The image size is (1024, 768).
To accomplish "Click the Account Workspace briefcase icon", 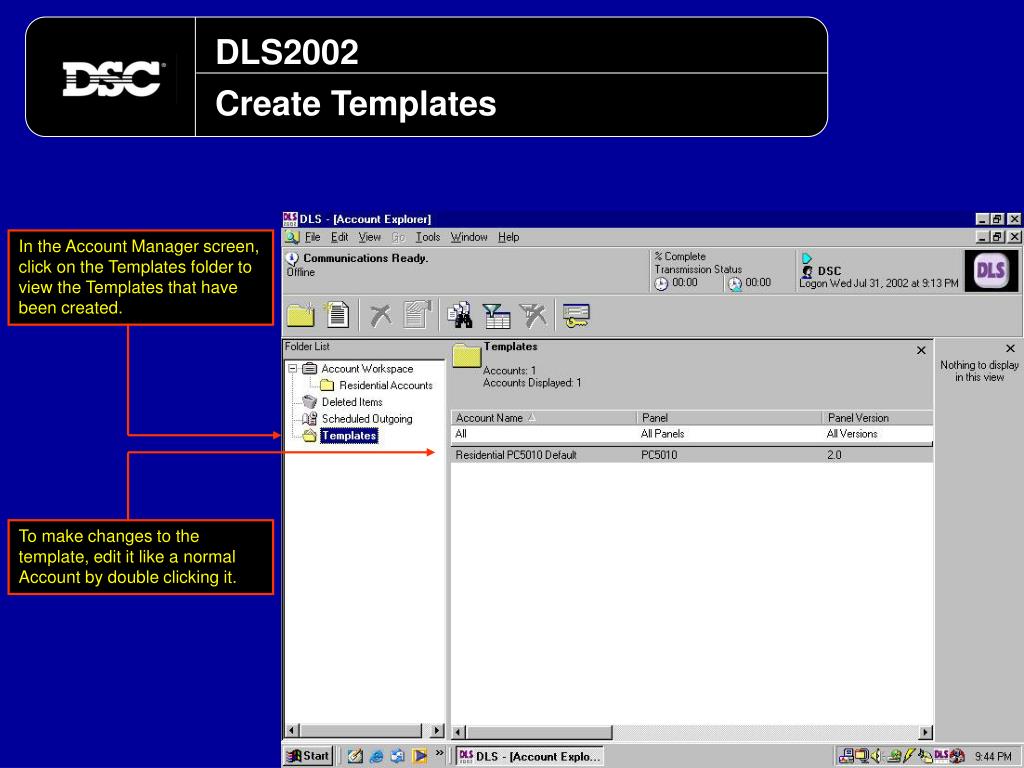I will point(310,368).
